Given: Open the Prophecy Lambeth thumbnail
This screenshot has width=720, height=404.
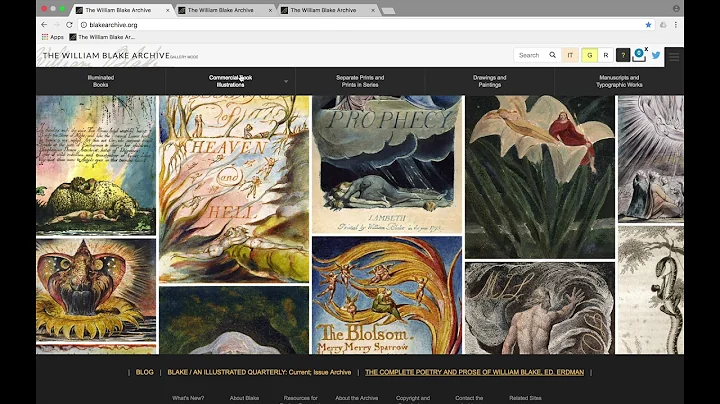Looking at the screenshot, I should (x=387, y=164).
